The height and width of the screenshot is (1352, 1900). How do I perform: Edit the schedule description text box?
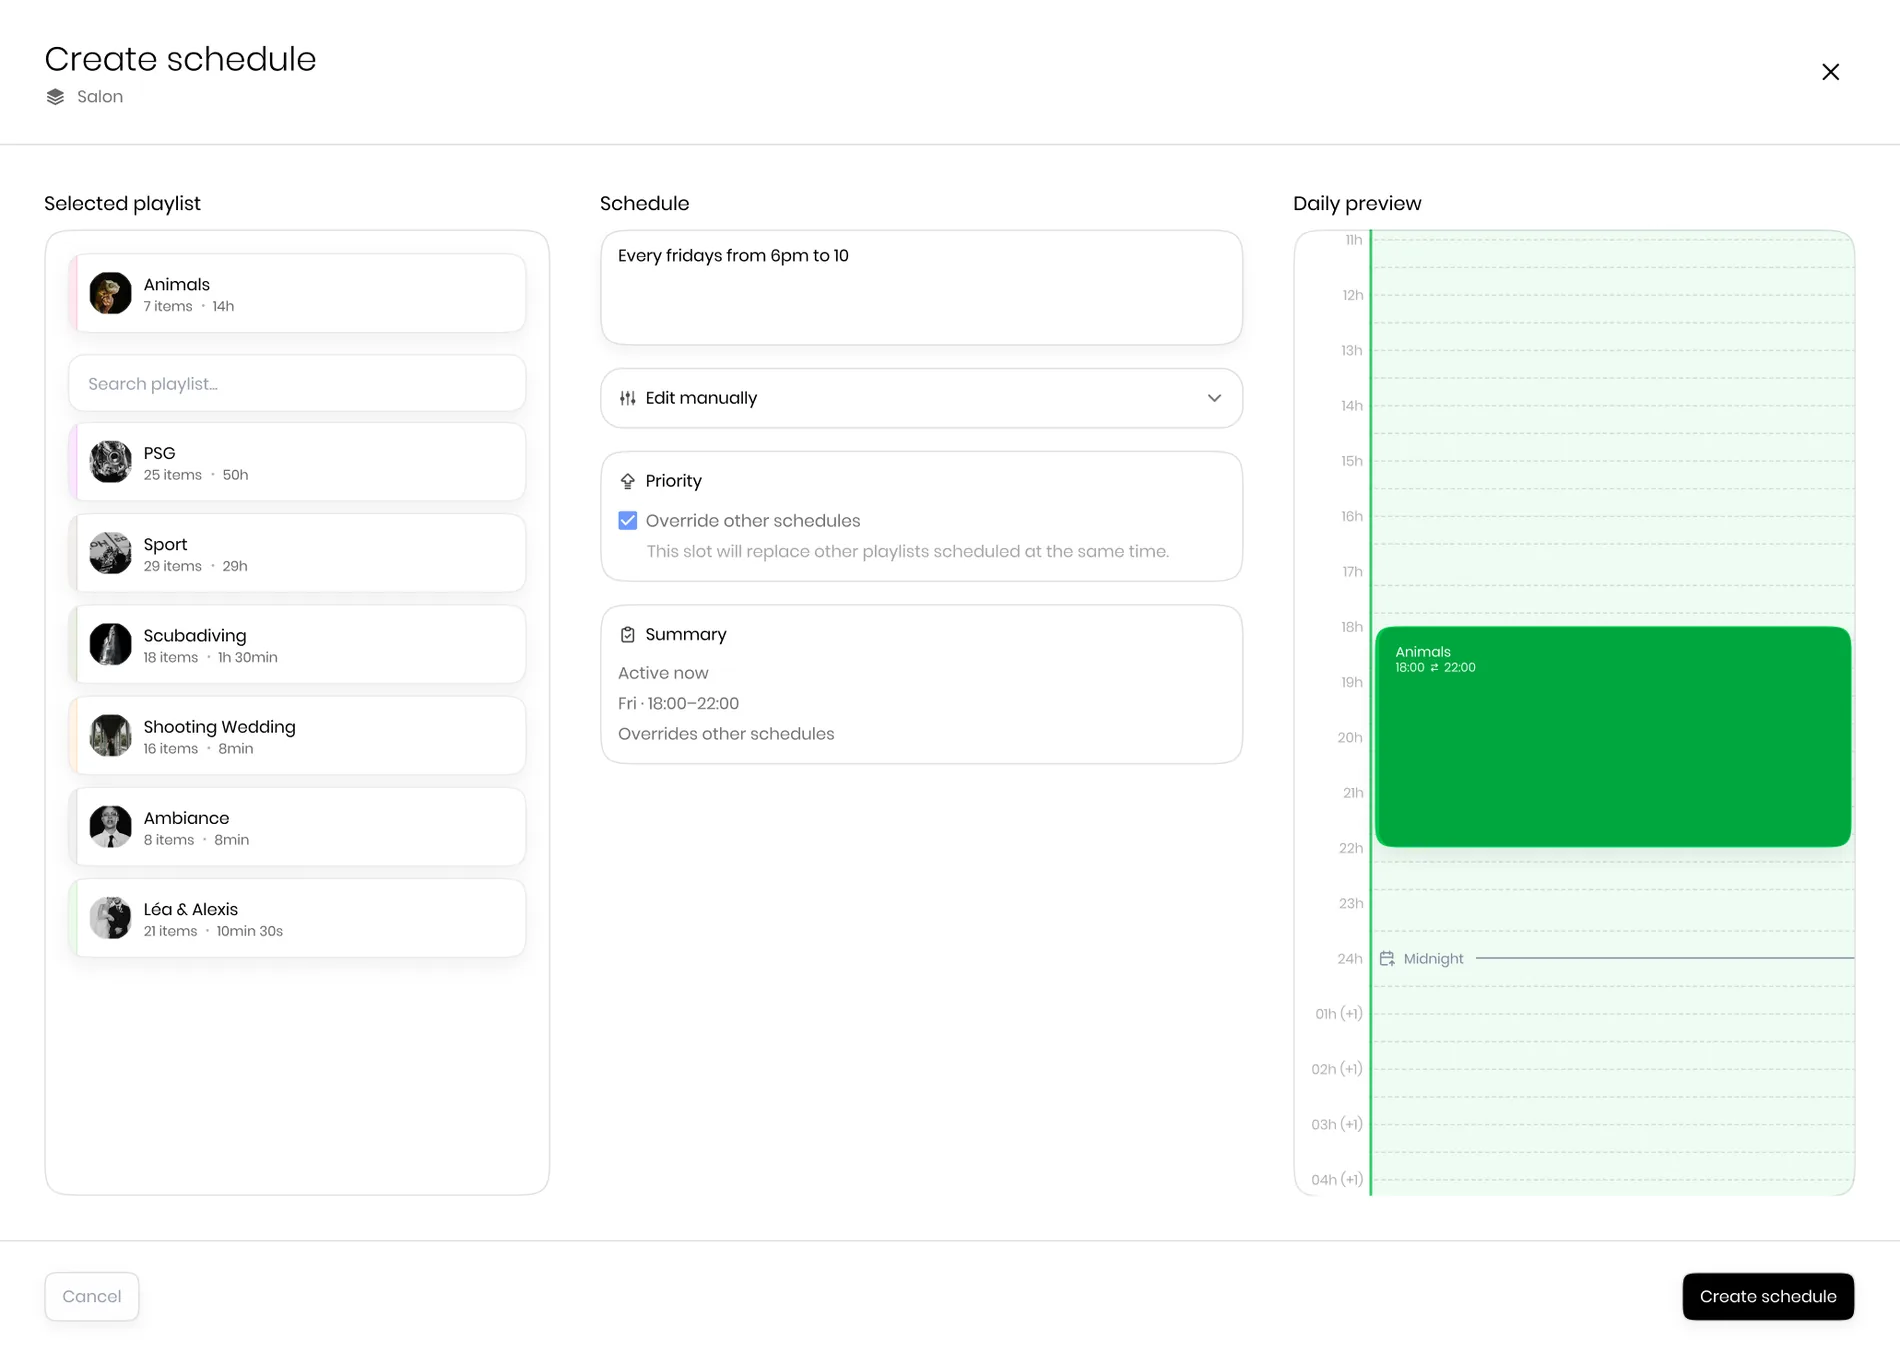click(x=921, y=288)
